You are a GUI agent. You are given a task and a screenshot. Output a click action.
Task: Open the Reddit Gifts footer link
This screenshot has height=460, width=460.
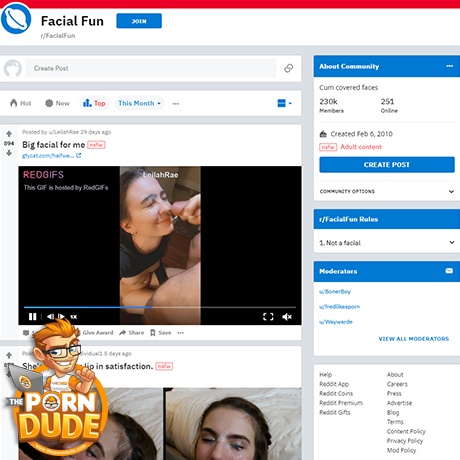click(x=335, y=412)
